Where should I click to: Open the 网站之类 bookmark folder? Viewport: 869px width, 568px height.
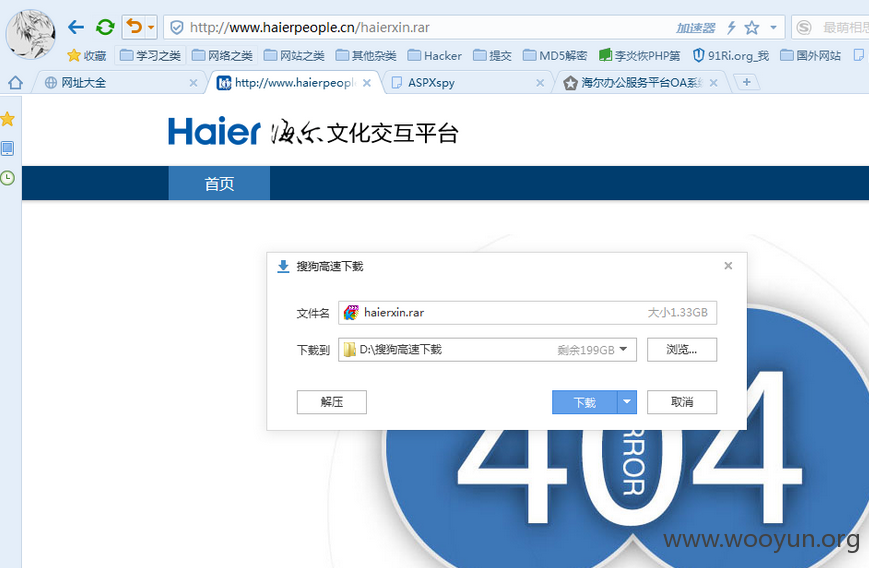[x=294, y=55]
